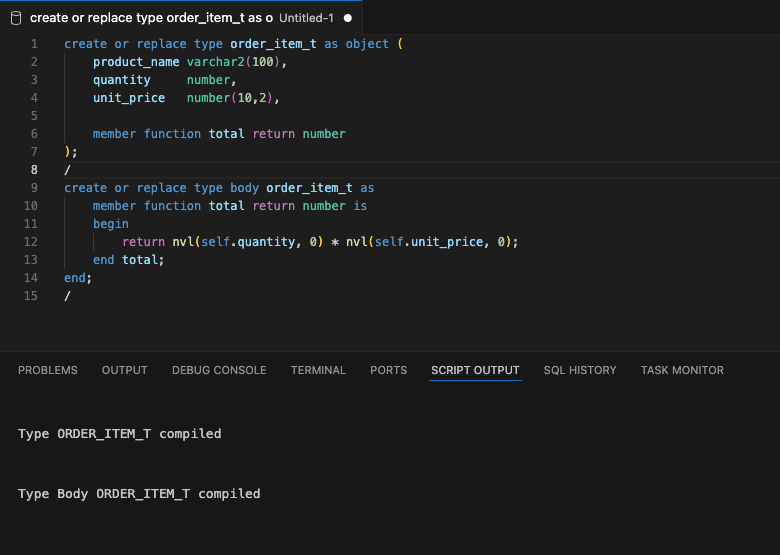Screen dimensions: 780x555
Task: Click line number 8 in the gutter
Action: click(x=34, y=170)
